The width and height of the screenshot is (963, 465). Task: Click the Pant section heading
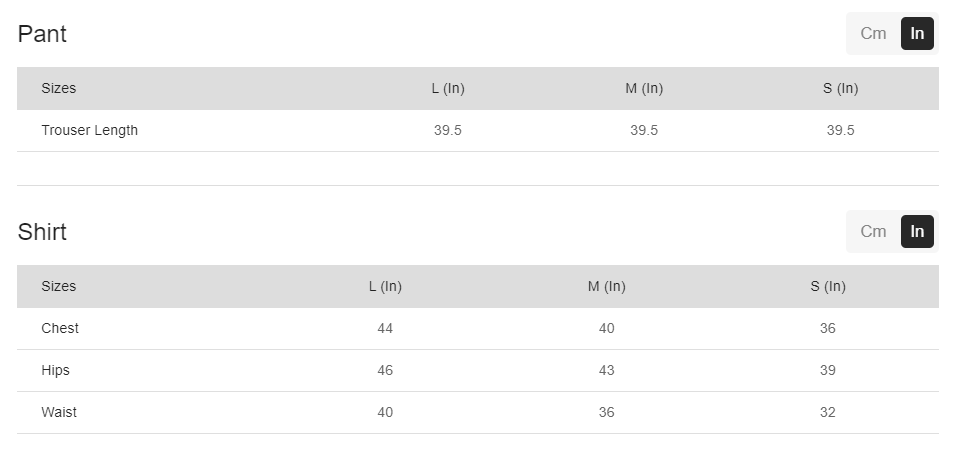click(42, 34)
